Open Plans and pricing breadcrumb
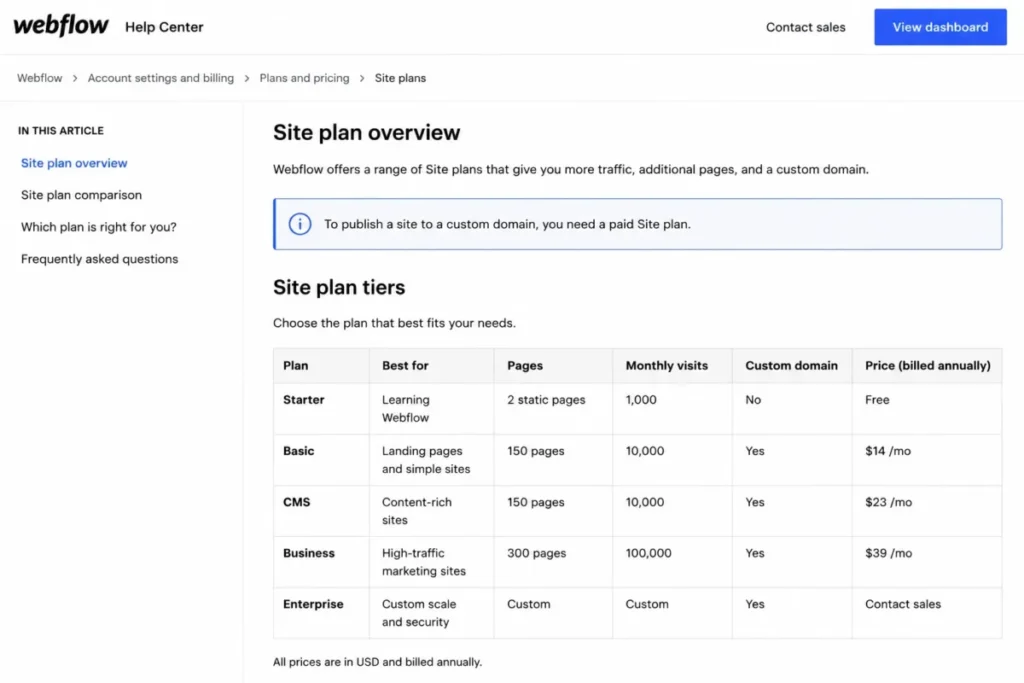The image size is (1024, 683). coord(304,78)
